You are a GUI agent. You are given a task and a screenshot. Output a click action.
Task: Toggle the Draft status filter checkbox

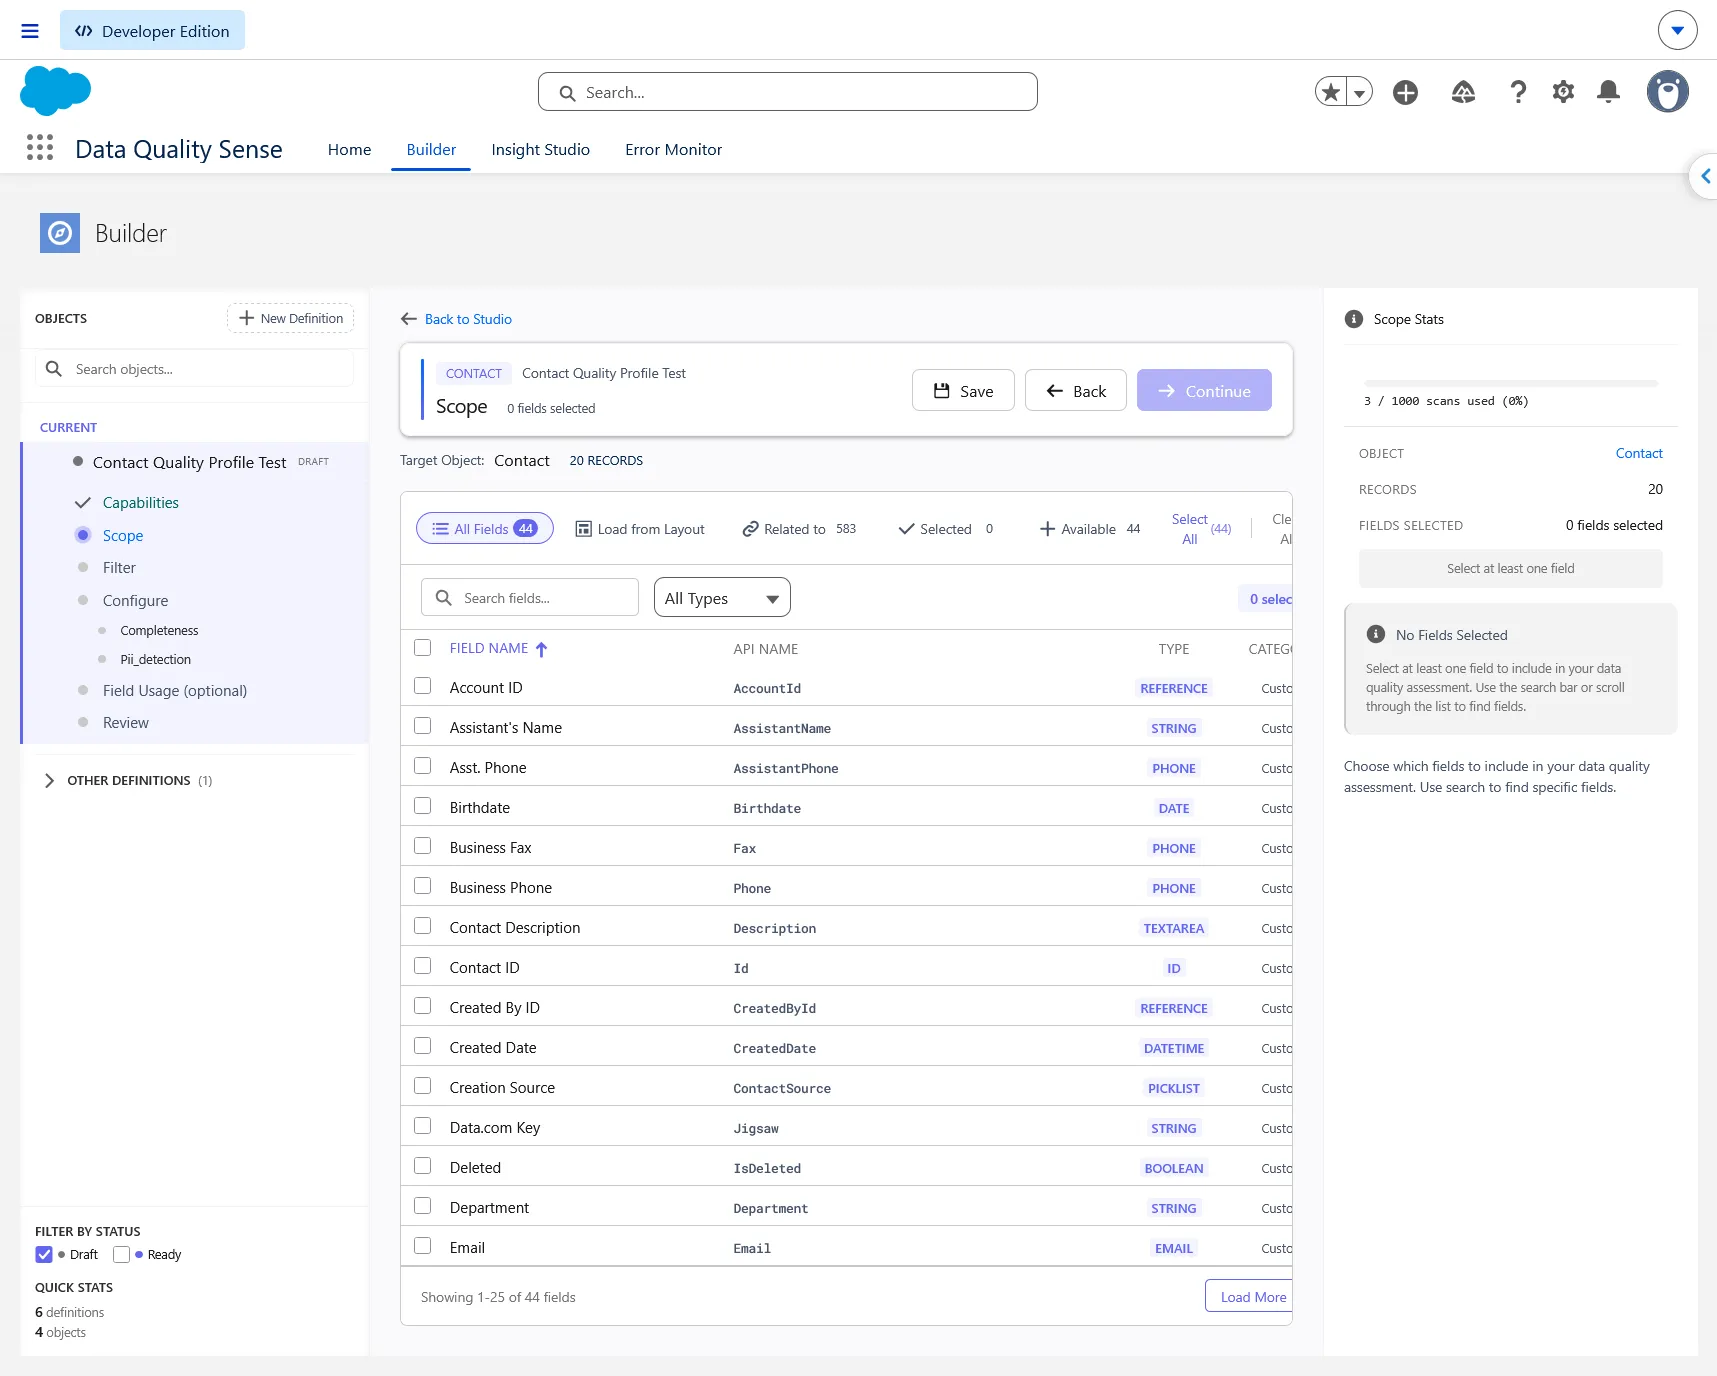click(44, 1254)
